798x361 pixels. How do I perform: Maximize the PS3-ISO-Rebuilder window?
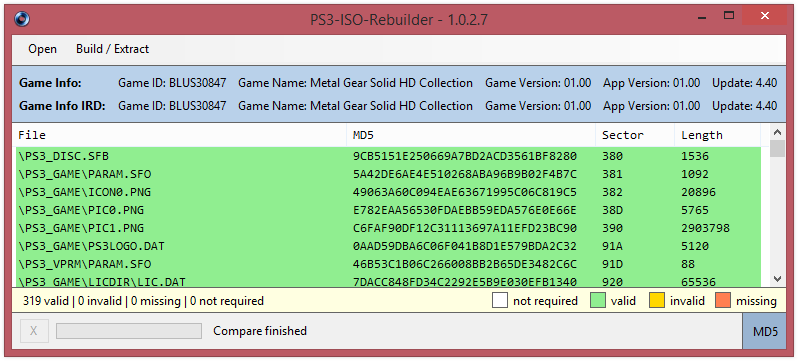729,16
